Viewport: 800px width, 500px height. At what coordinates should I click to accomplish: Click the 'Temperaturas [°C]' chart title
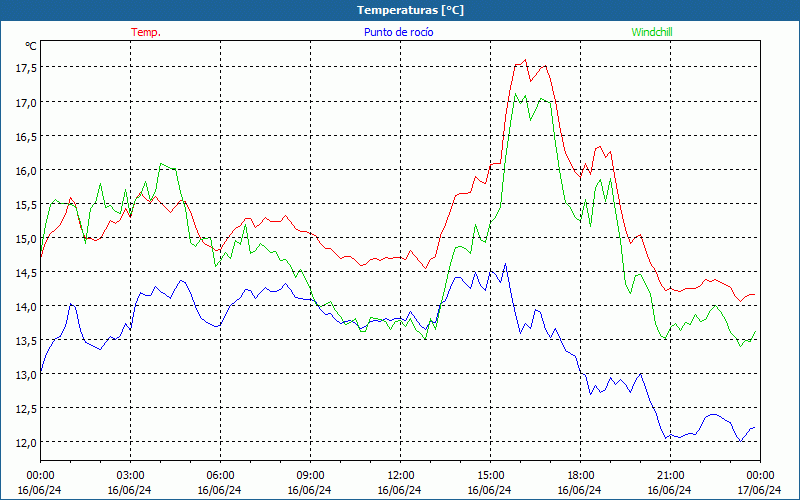(410, 10)
